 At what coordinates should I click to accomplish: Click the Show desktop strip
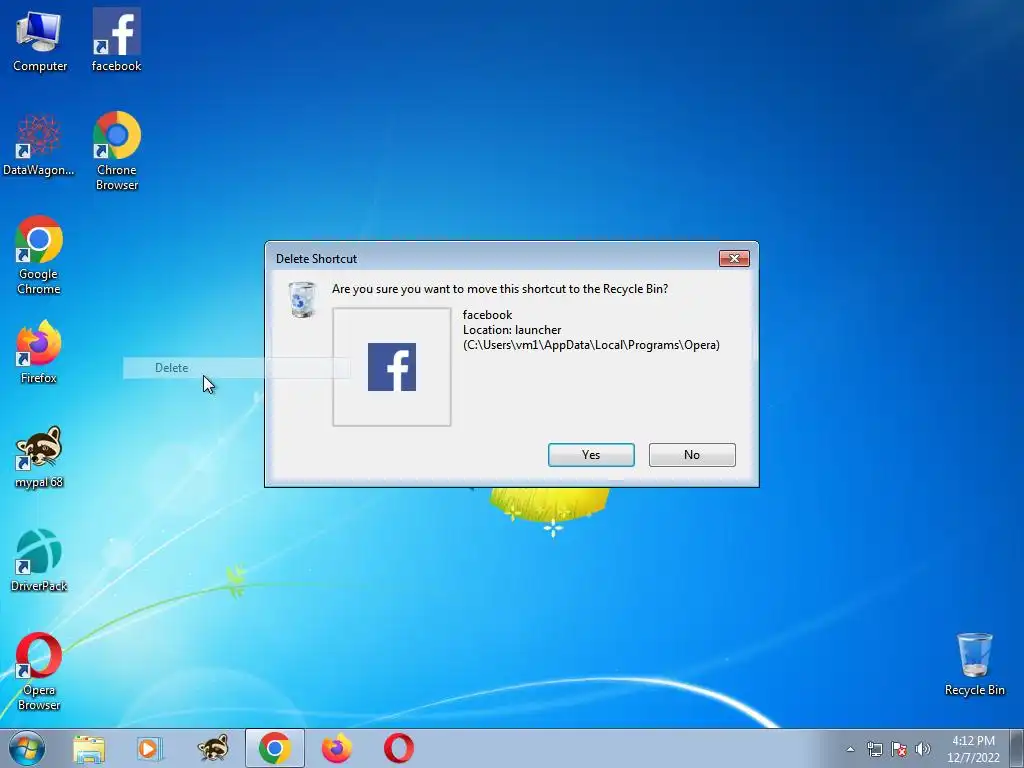click(x=1017, y=748)
